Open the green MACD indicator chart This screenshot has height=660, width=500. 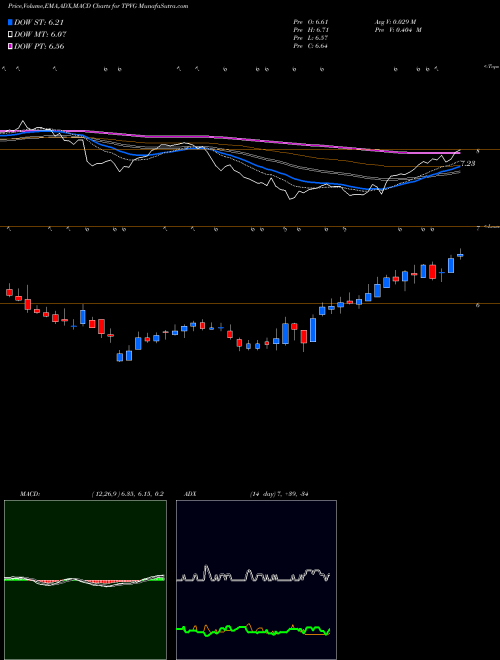pos(85,580)
